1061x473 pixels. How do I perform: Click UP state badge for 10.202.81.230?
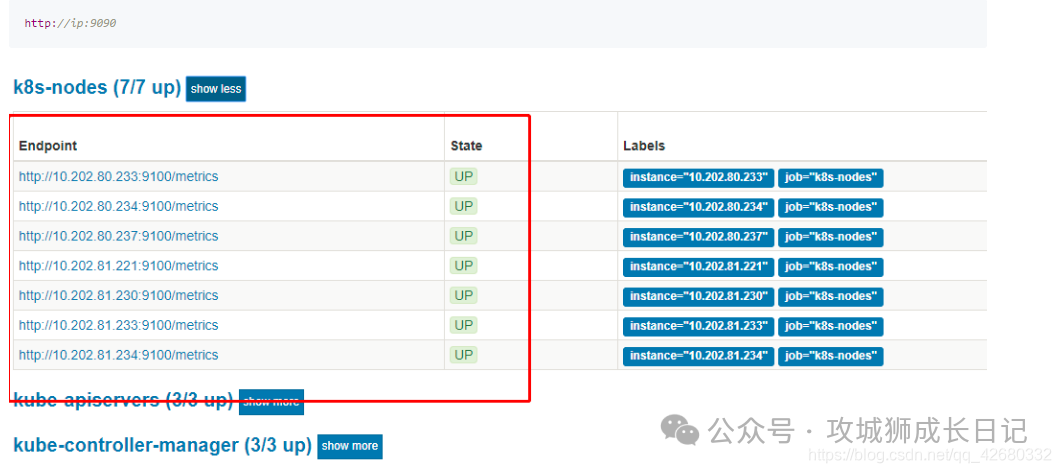(x=464, y=296)
